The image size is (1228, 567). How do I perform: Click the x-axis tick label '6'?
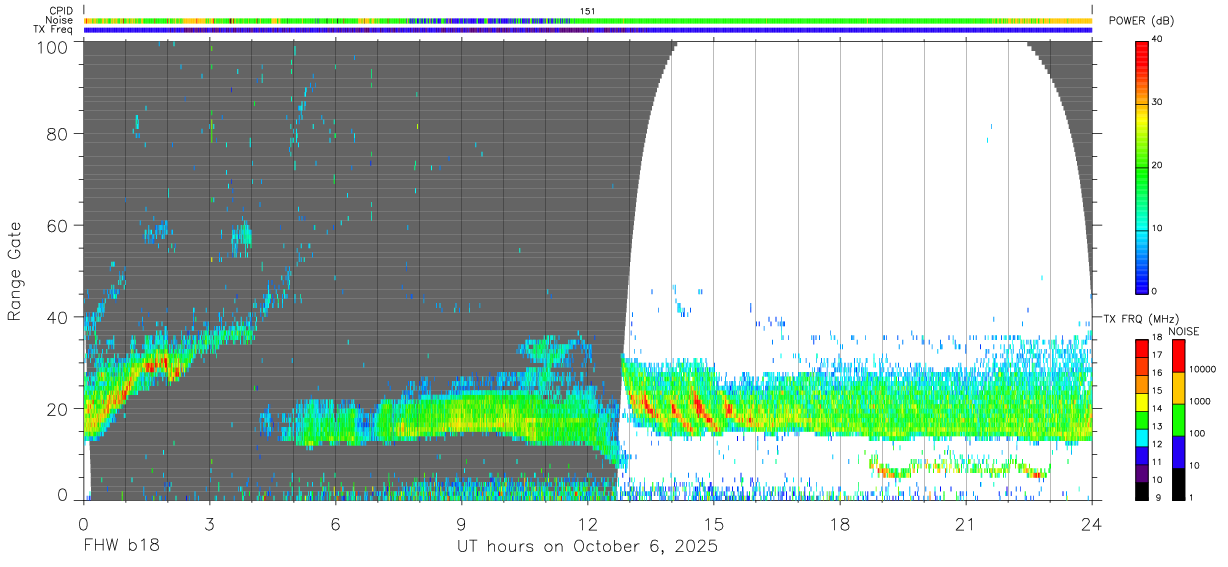(335, 523)
